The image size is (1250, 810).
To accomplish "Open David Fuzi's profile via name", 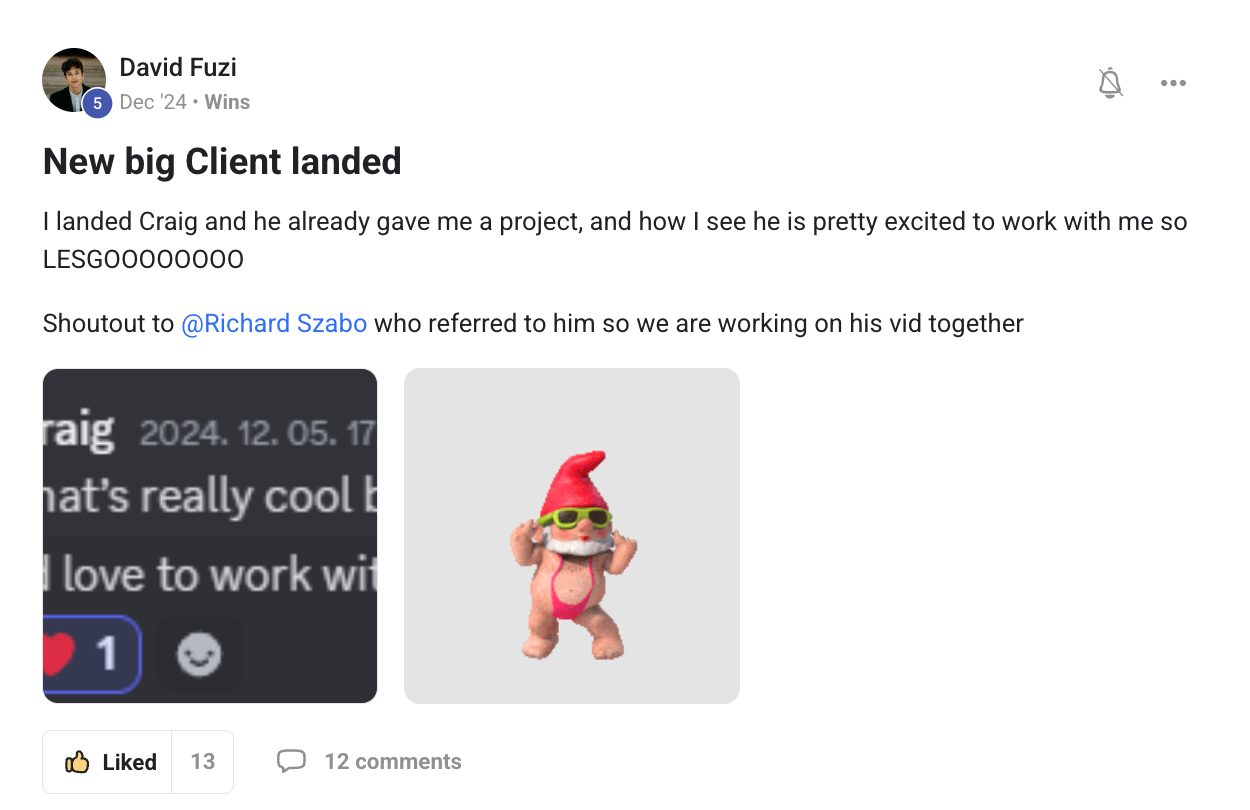I will click(x=178, y=68).
